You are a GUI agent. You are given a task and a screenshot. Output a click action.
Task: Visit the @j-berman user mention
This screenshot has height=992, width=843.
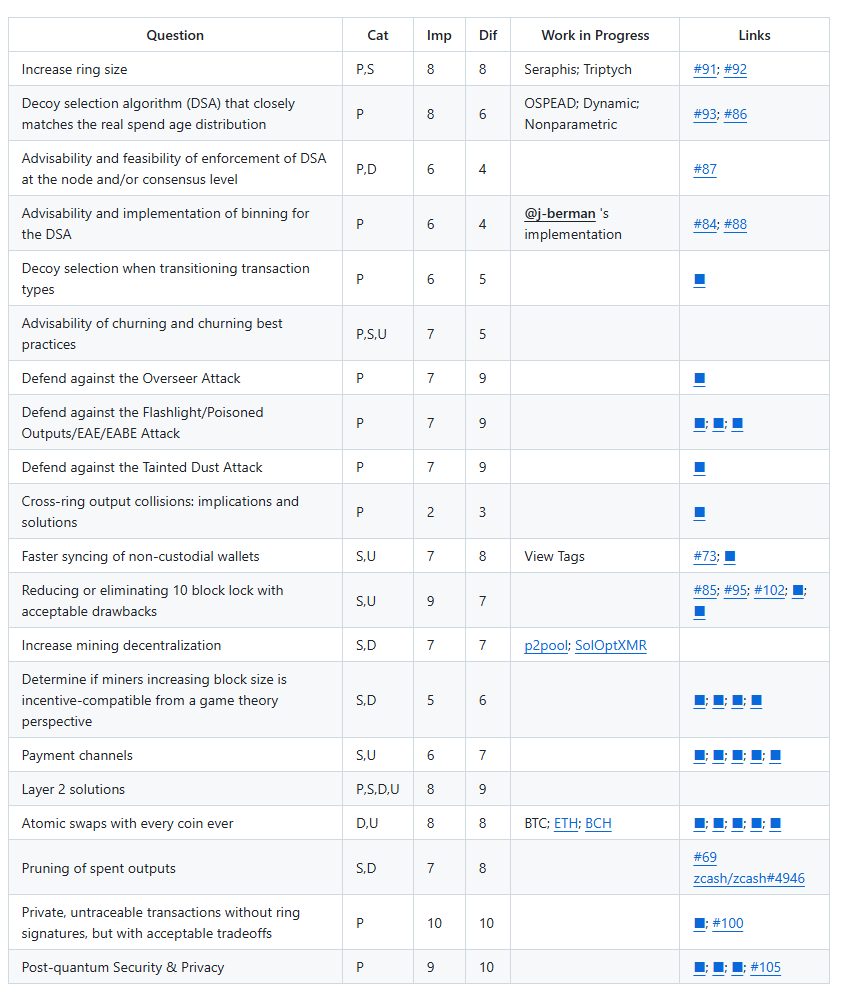[559, 214]
